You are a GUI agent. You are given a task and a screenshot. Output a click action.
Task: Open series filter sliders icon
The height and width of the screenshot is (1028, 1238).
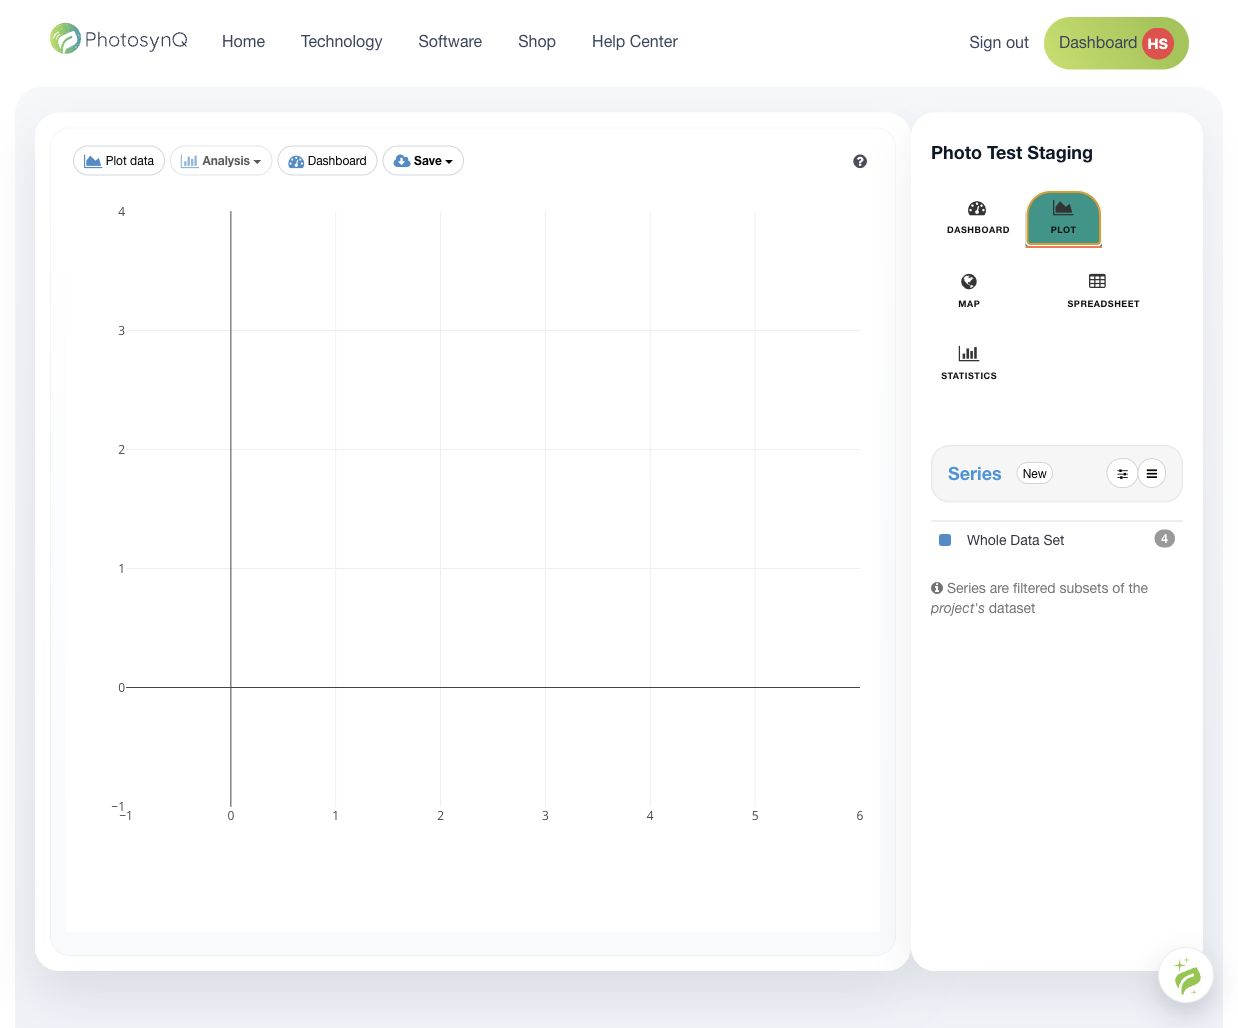[1122, 474]
